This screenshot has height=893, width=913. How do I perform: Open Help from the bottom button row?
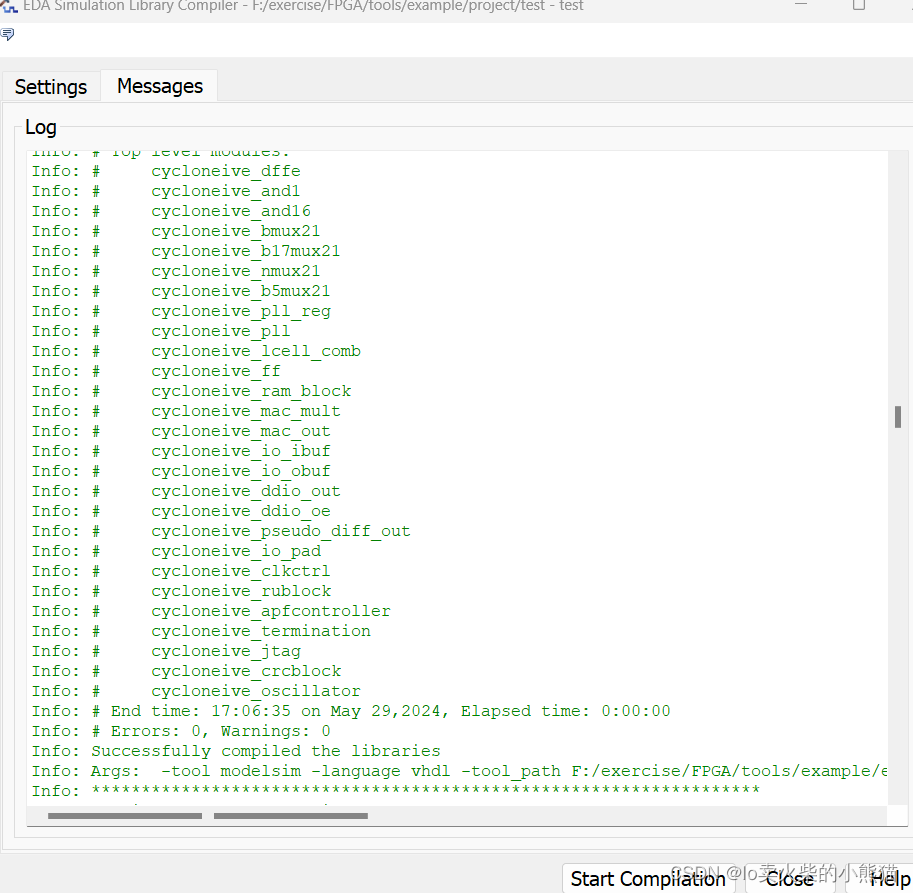click(889, 878)
